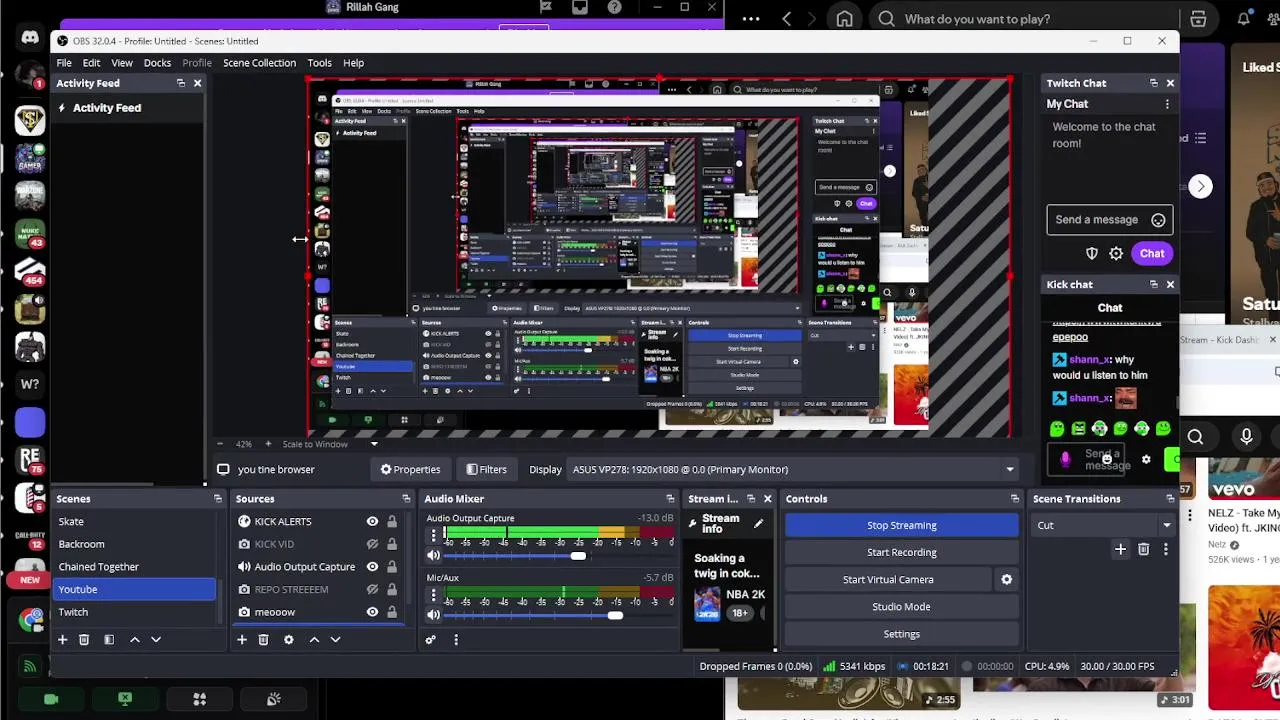Adjust the Mic/Aux volume slider
This screenshot has width=1280, height=720.
point(614,615)
